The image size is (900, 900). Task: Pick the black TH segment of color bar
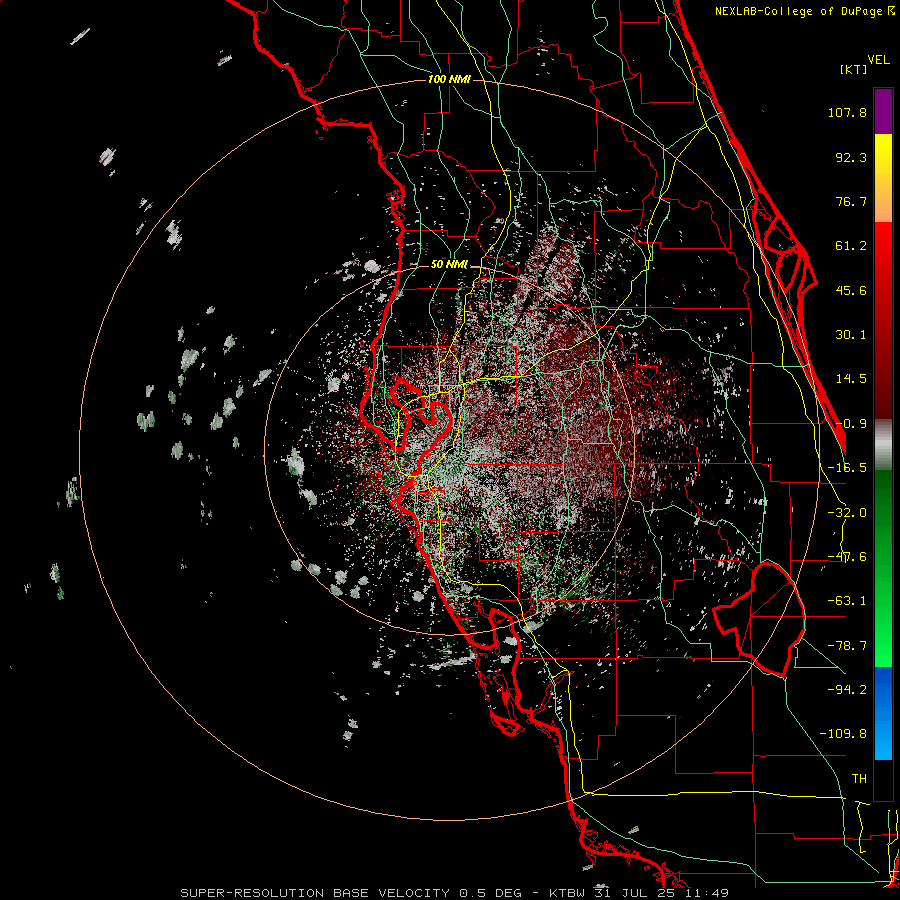pos(883,779)
